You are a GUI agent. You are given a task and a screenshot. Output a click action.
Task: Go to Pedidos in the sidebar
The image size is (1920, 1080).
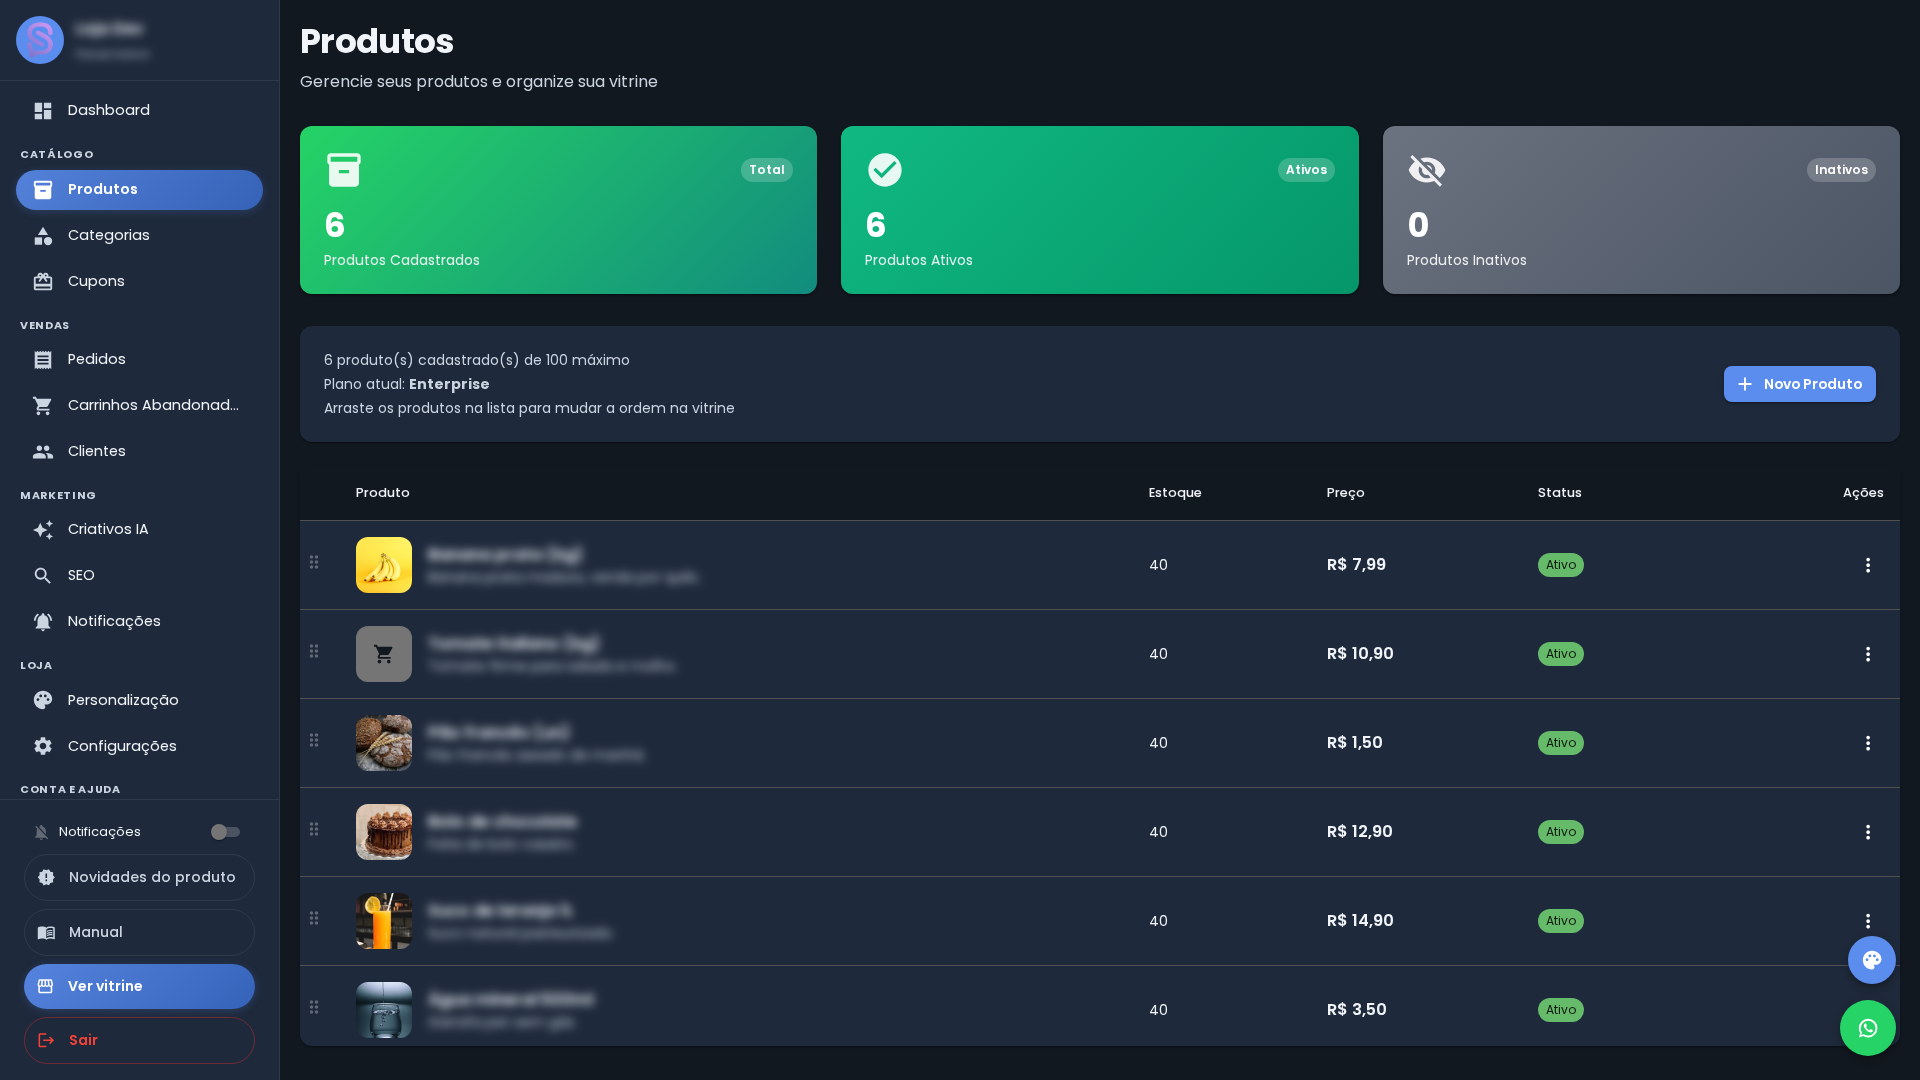click(139, 360)
